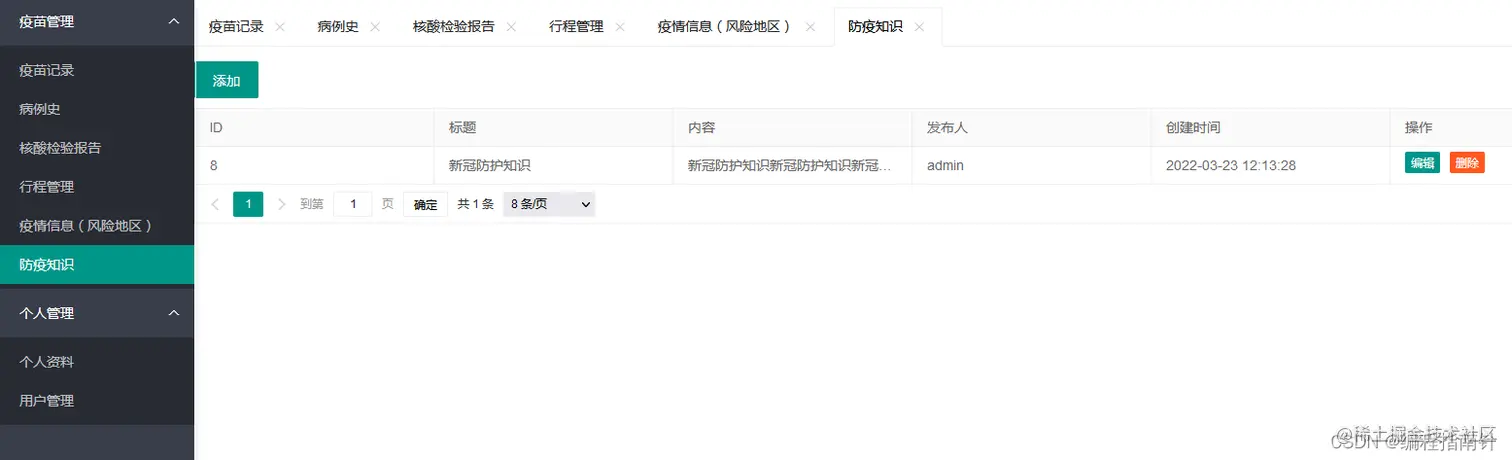Close the 核酸检验报告 tab
Image resolution: width=1512 pixels, height=460 pixels.
point(511,27)
